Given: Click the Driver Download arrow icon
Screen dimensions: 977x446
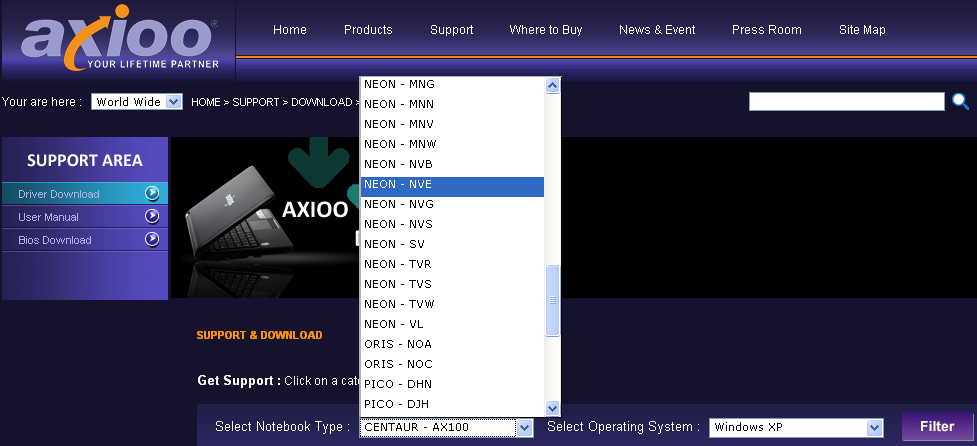Looking at the screenshot, I should [152, 194].
